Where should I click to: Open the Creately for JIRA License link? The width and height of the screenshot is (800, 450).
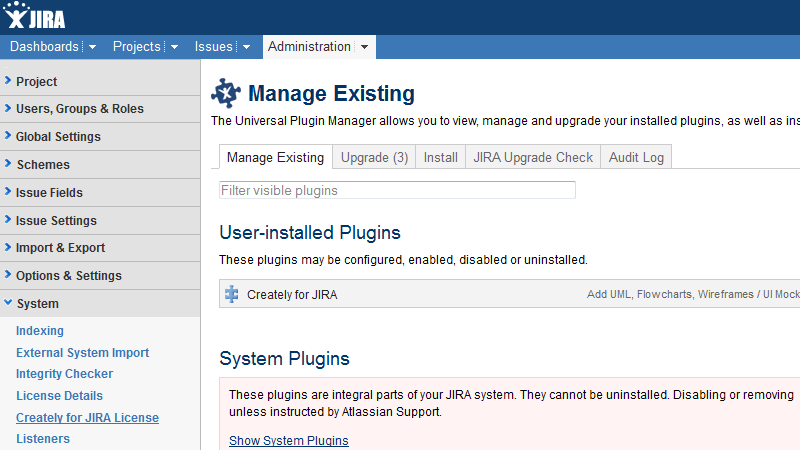[87, 417]
